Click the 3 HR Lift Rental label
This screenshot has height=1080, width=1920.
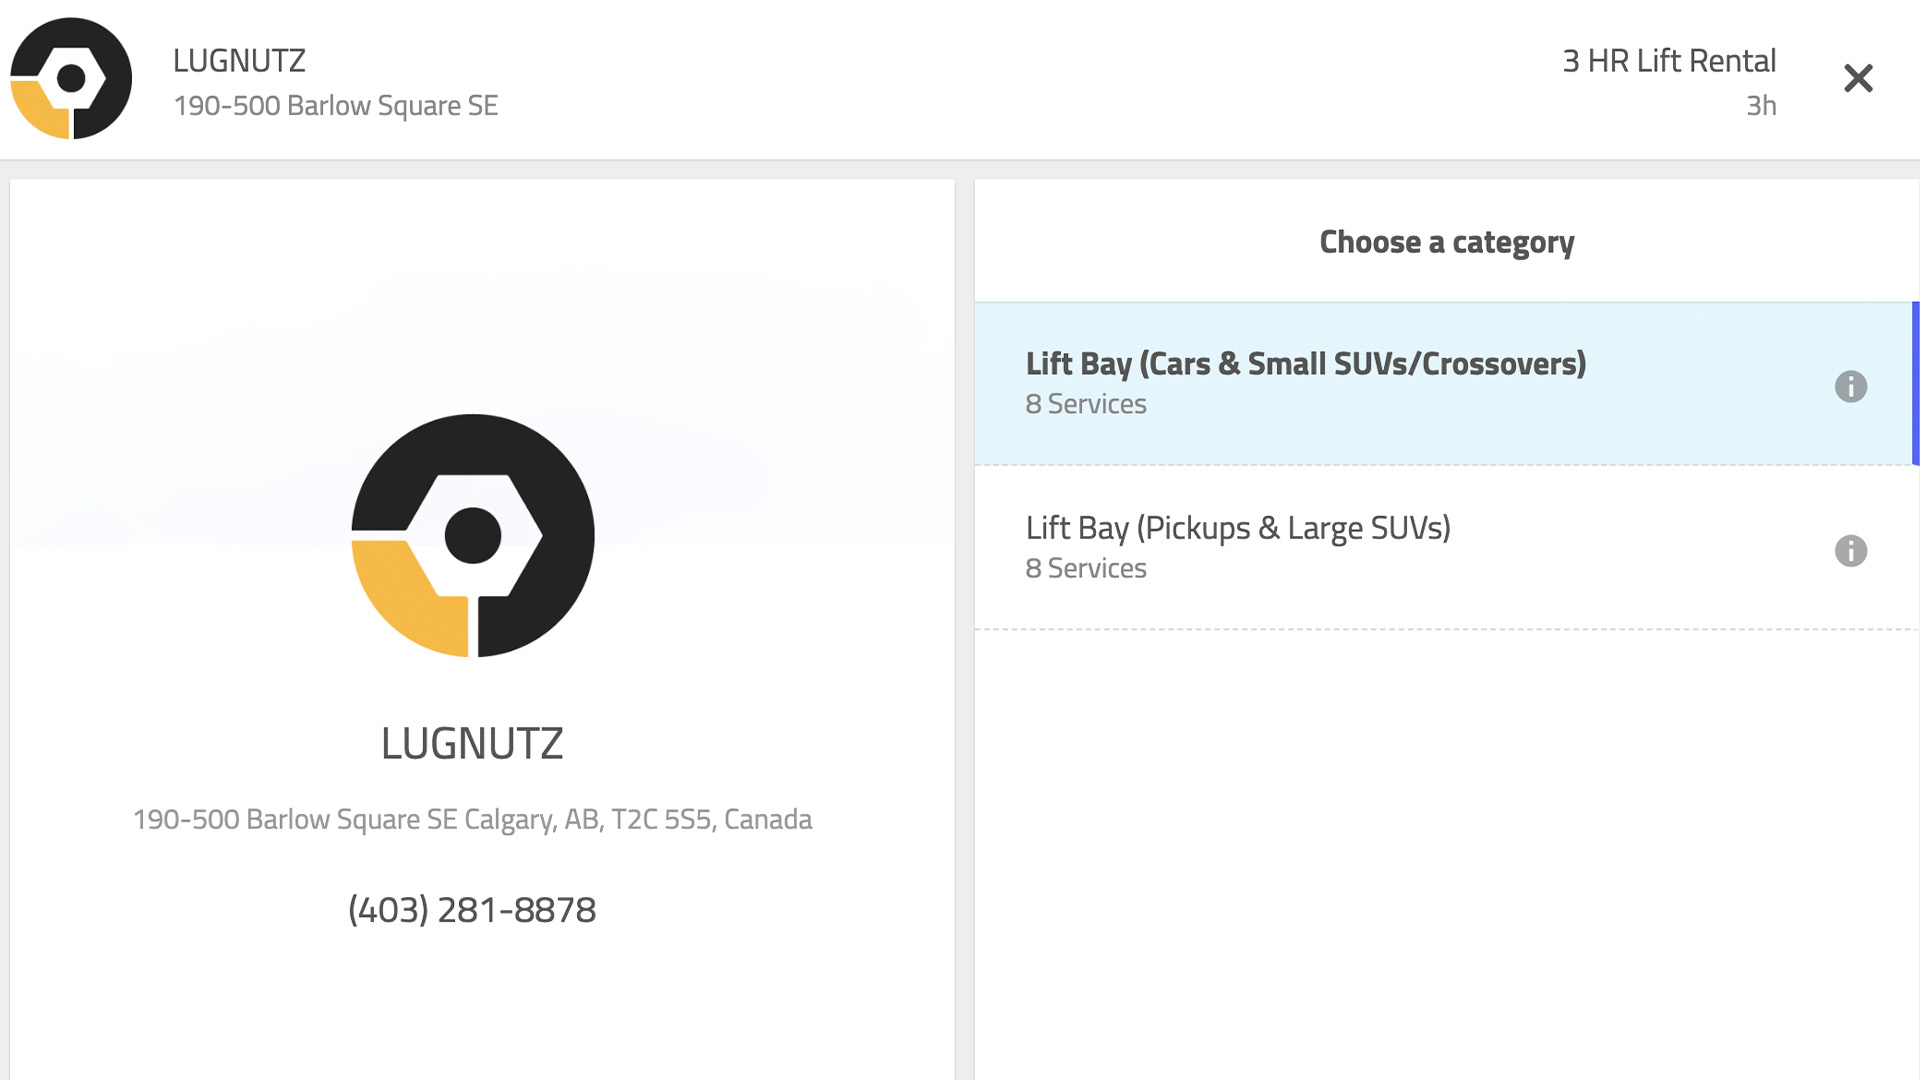[x=1669, y=61]
